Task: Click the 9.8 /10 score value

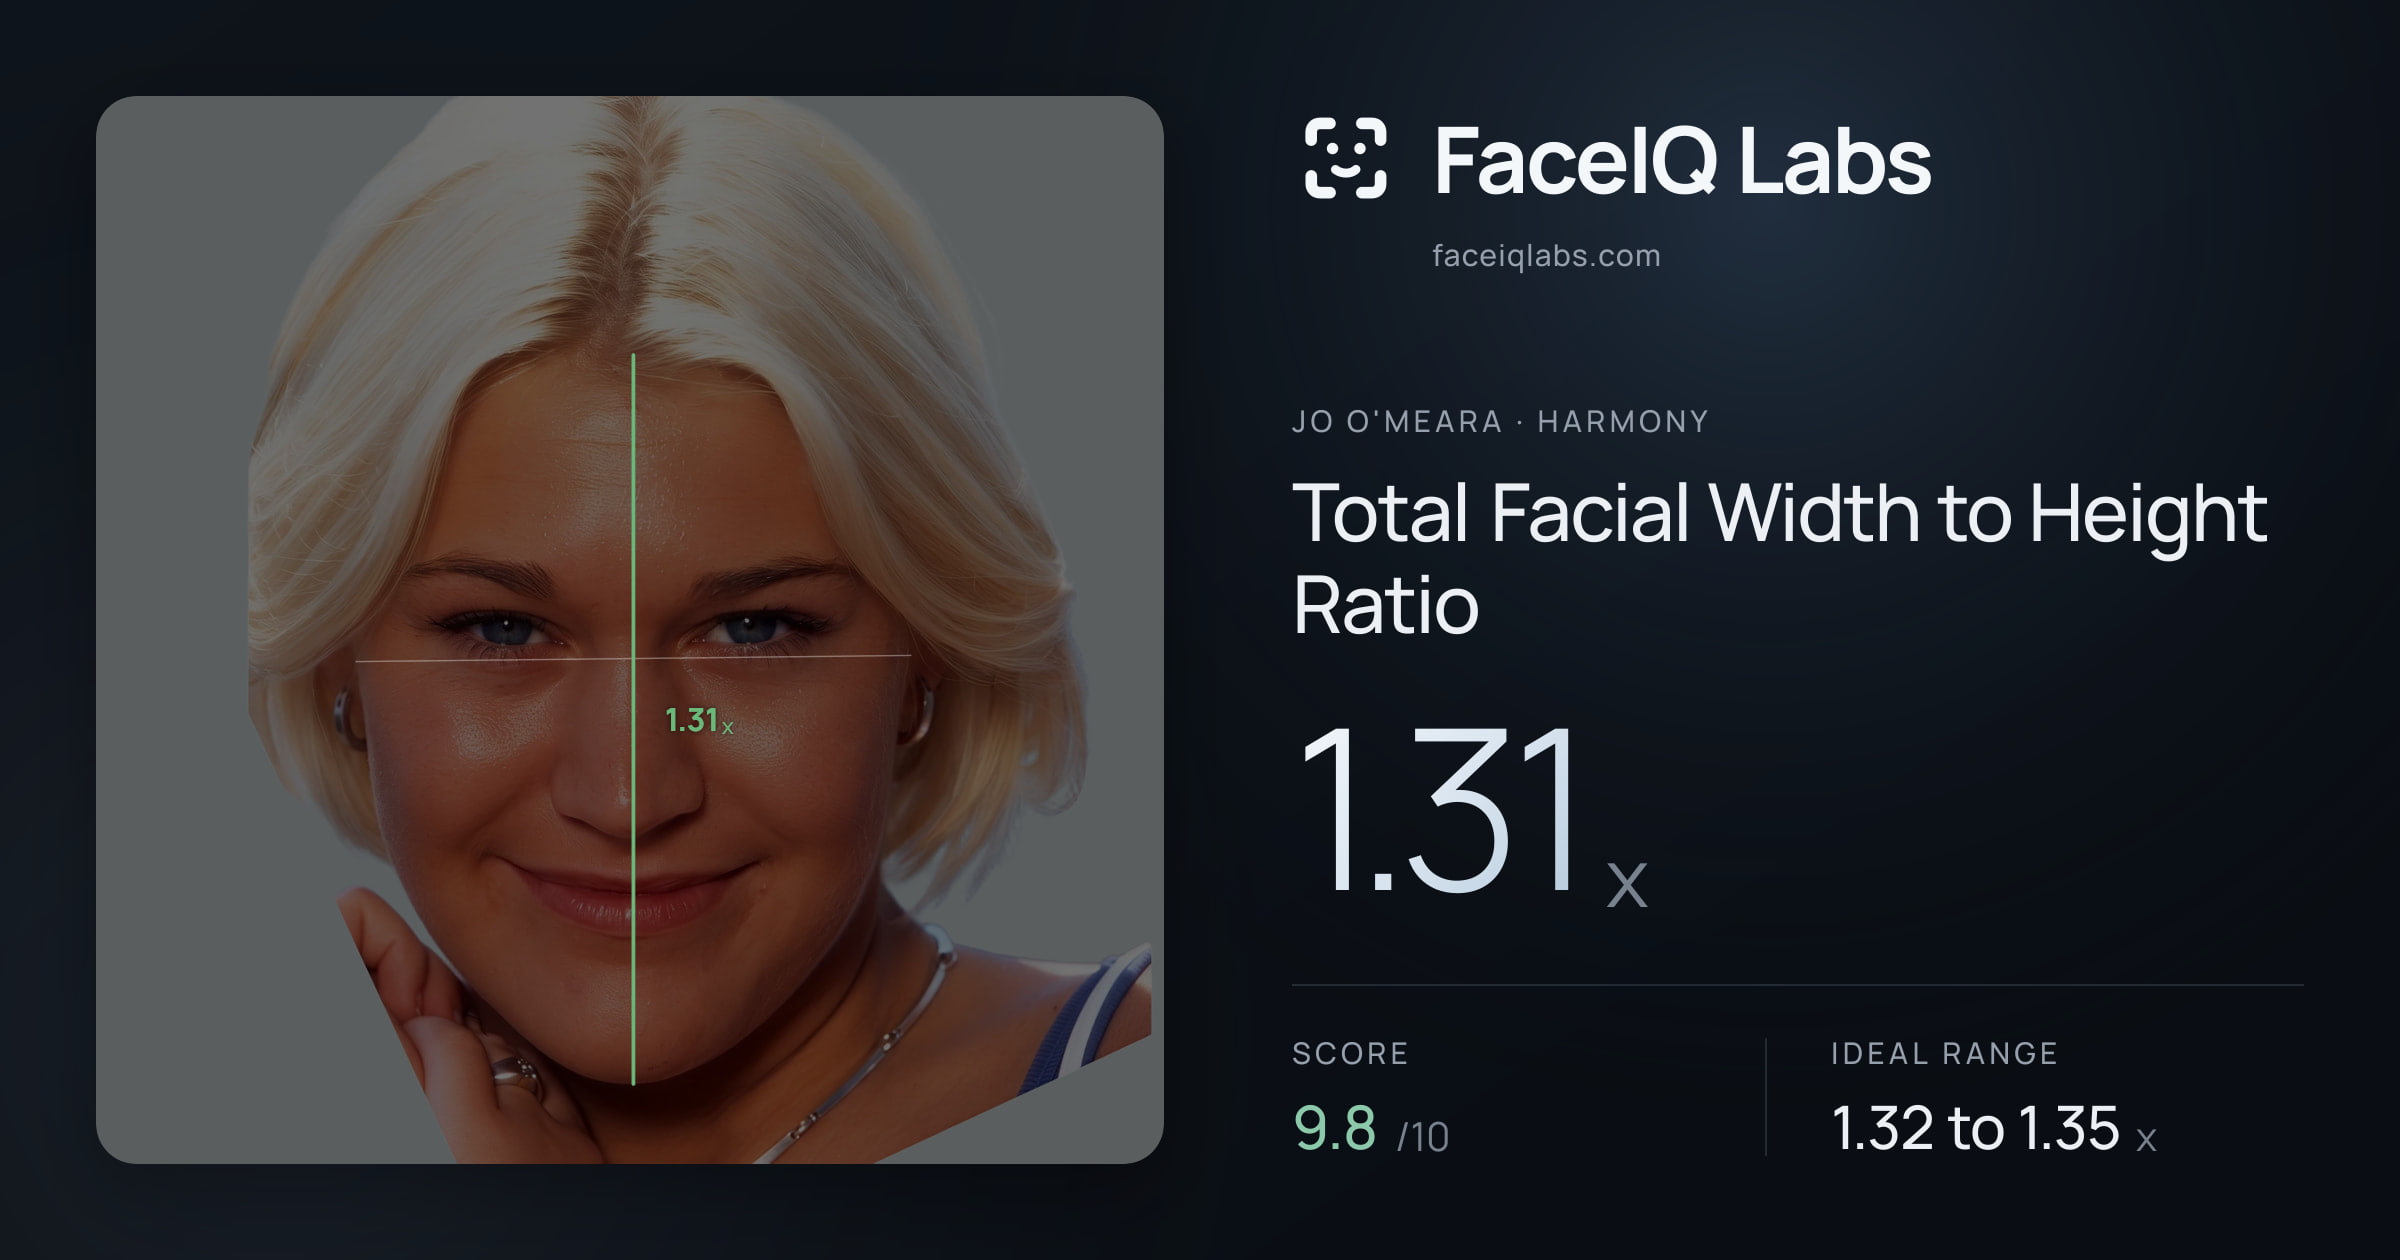Action: tap(1371, 1129)
